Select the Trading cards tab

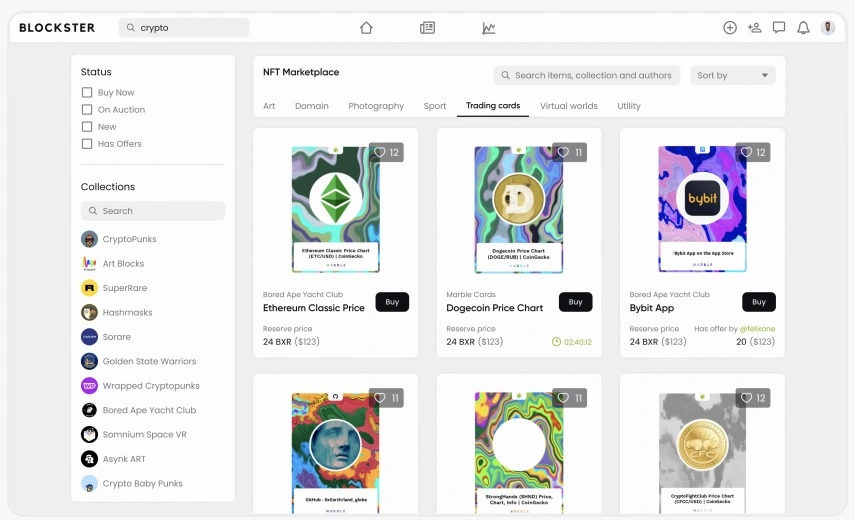point(493,105)
